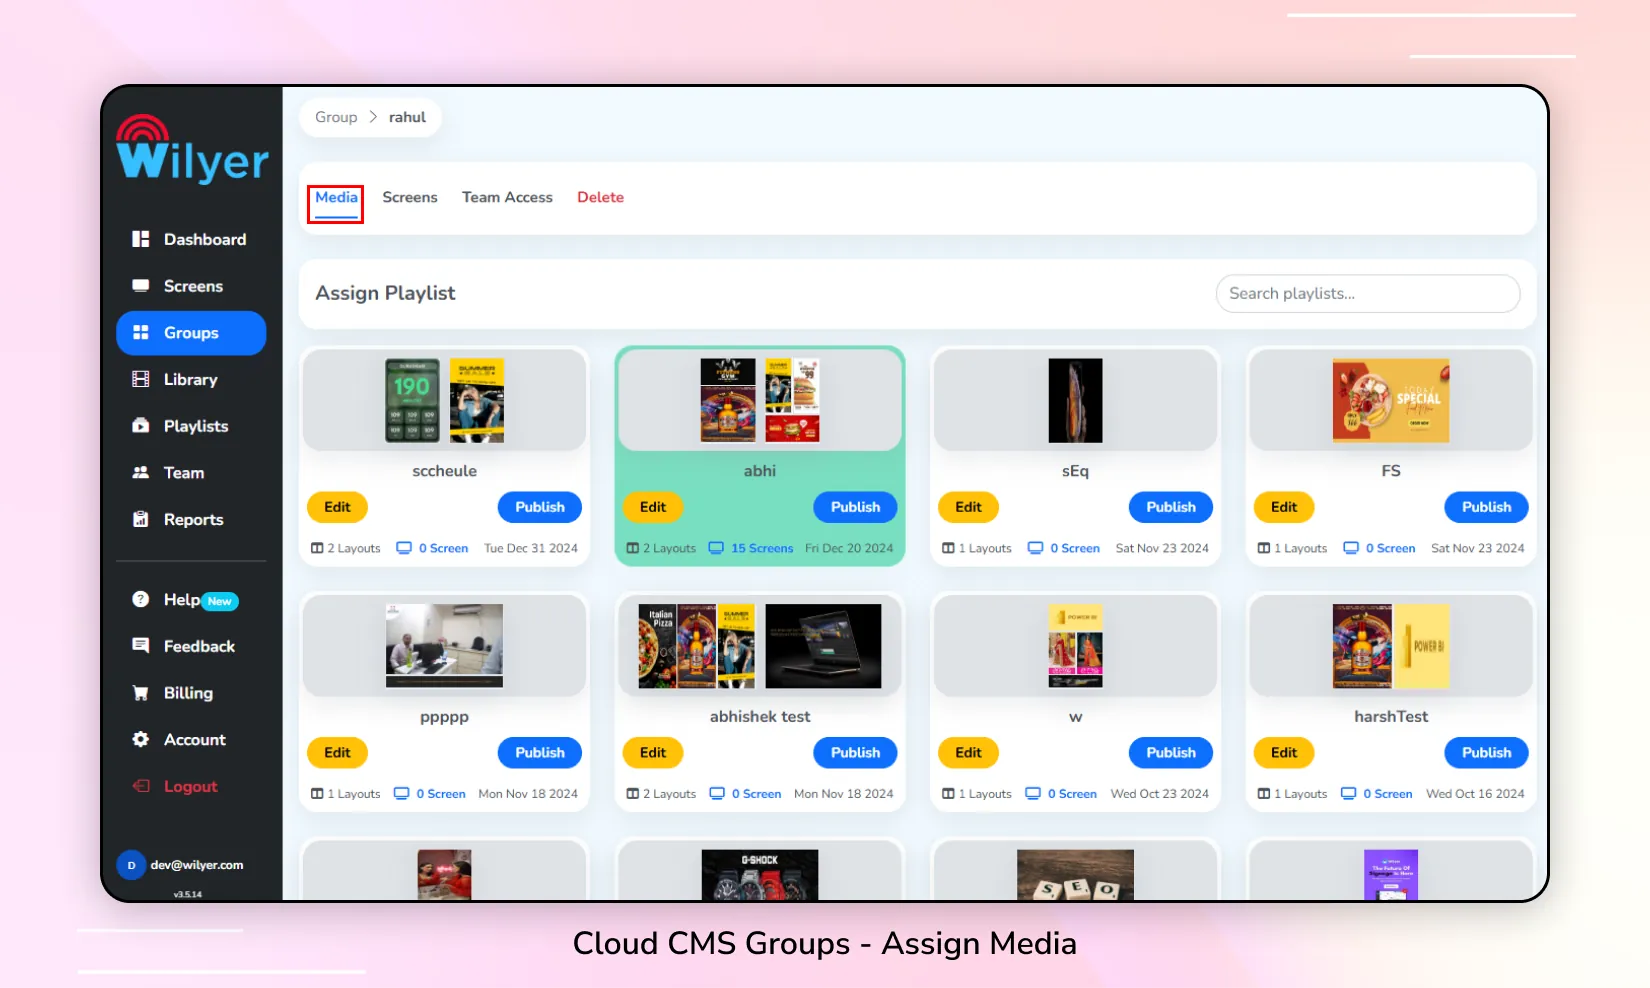Click the Billing cart icon
This screenshot has width=1650, height=988.
[141, 692]
